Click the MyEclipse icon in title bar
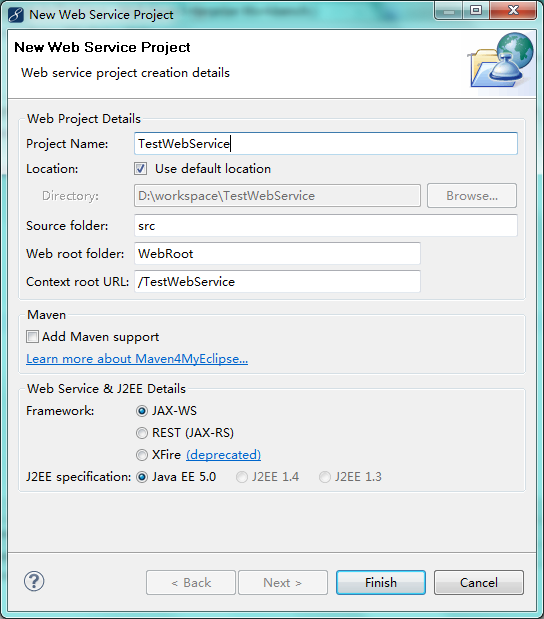 (16, 15)
